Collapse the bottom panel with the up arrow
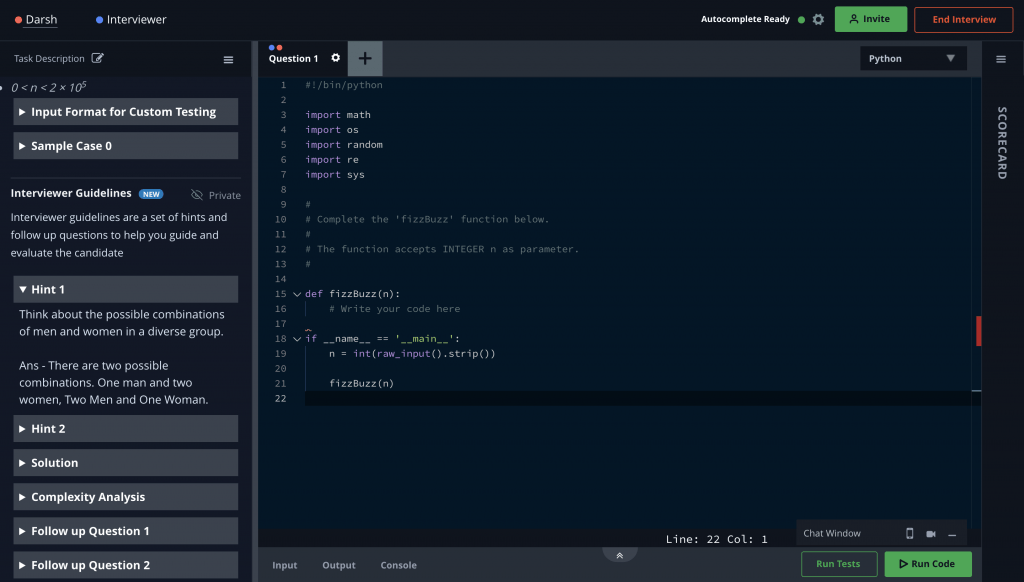The image size is (1024, 582). pyautogui.click(x=620, y=553)
